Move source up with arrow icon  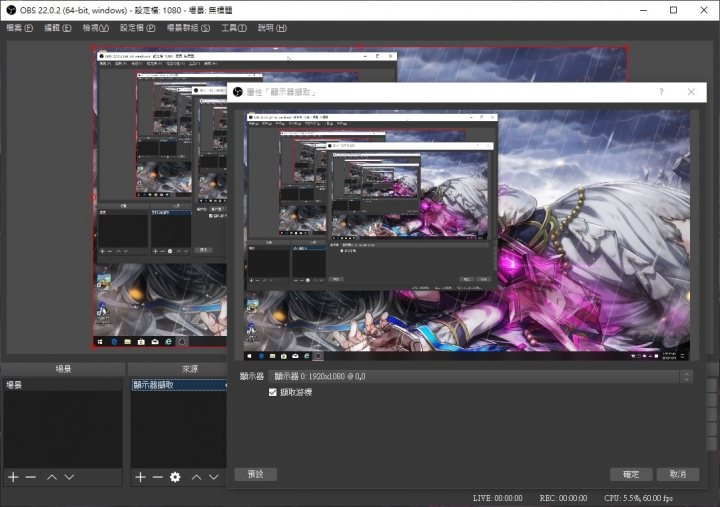click(x=197, y=477)
